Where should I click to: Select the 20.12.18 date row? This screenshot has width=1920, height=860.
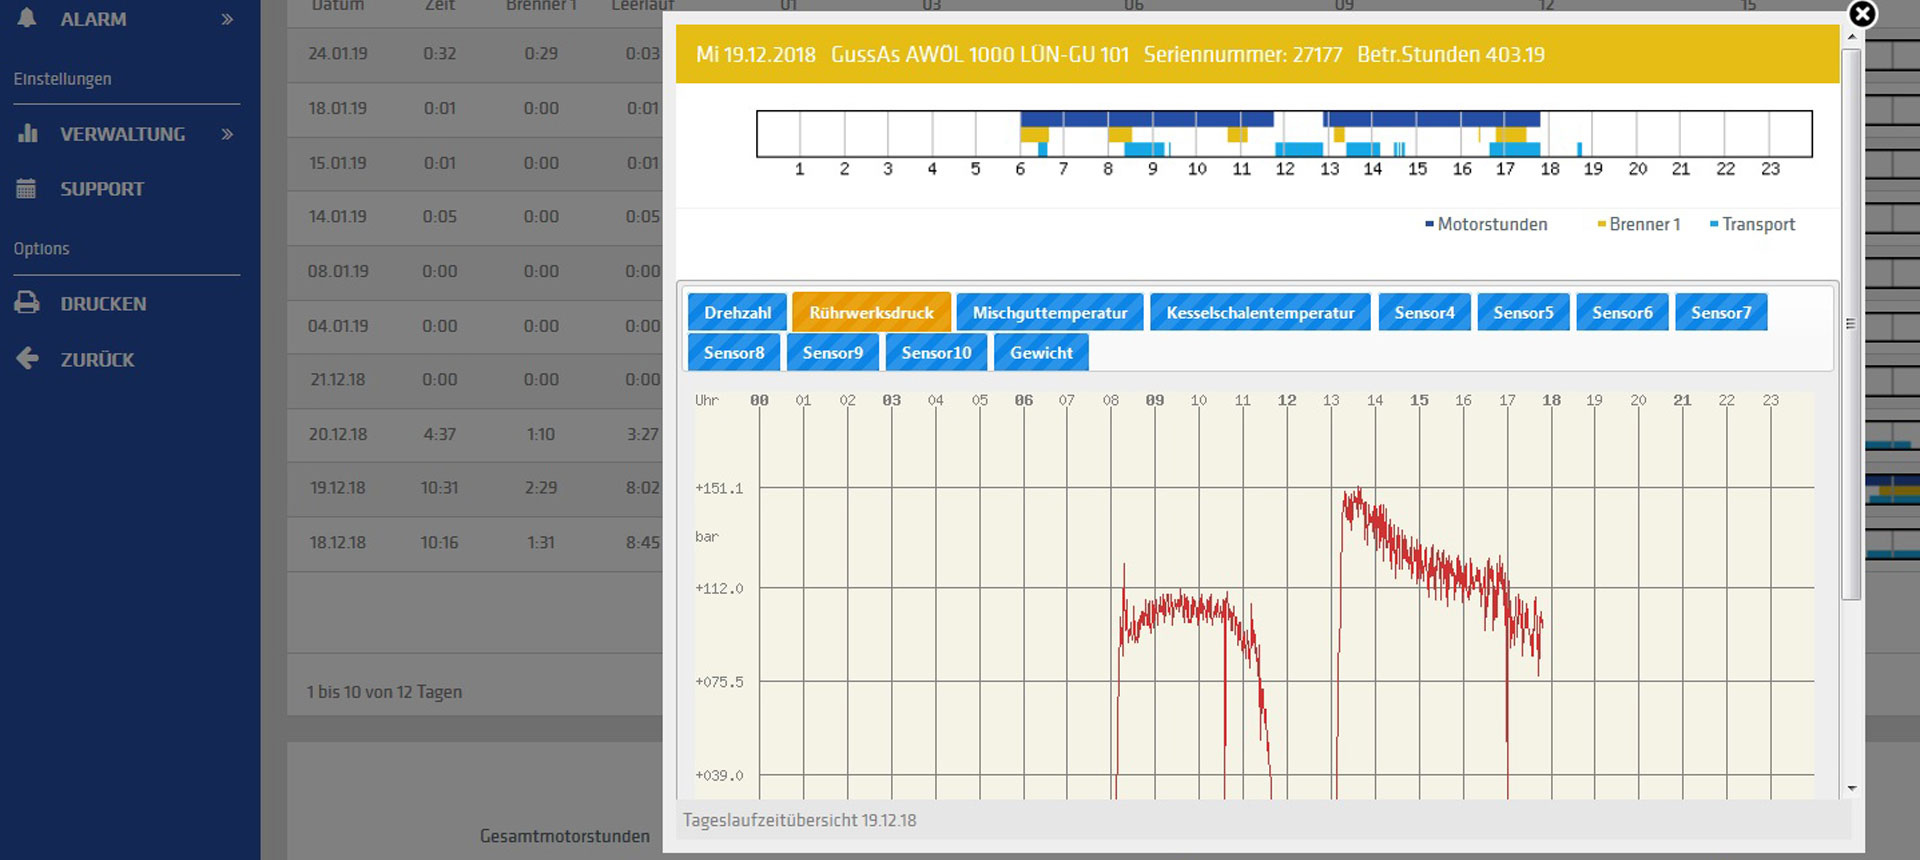[475, 435]
